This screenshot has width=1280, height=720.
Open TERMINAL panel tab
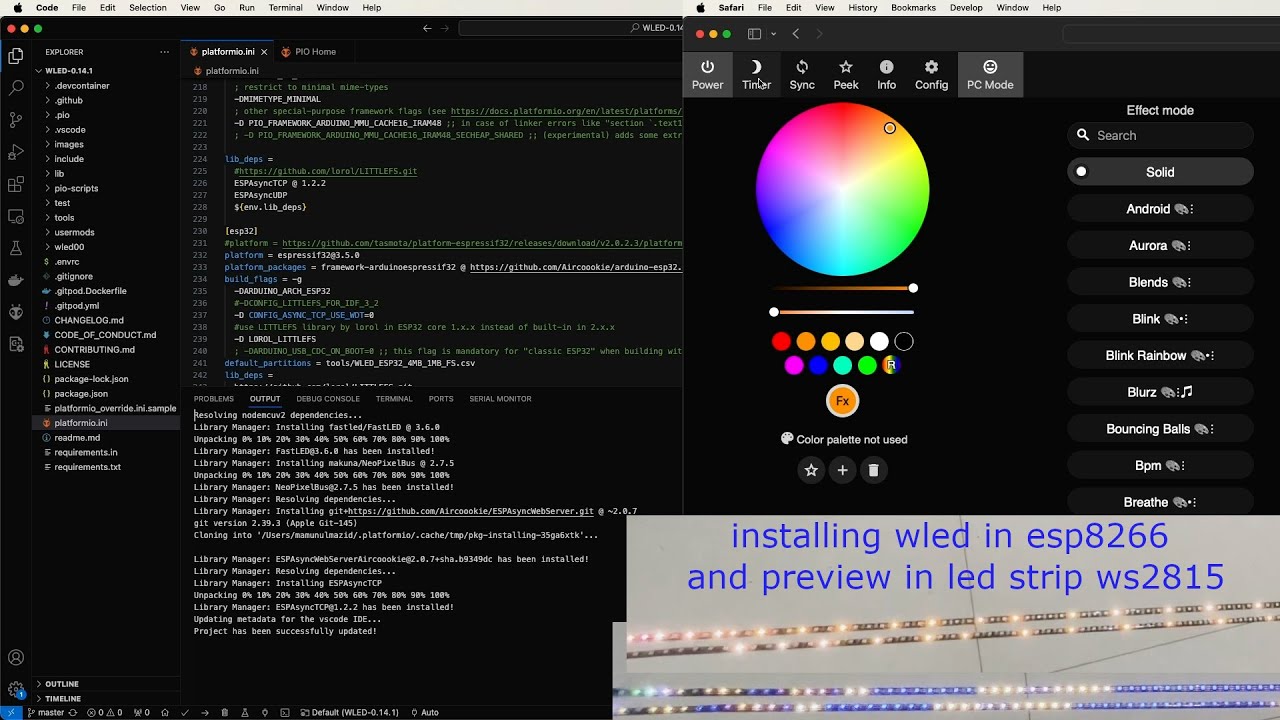(394, 399)
